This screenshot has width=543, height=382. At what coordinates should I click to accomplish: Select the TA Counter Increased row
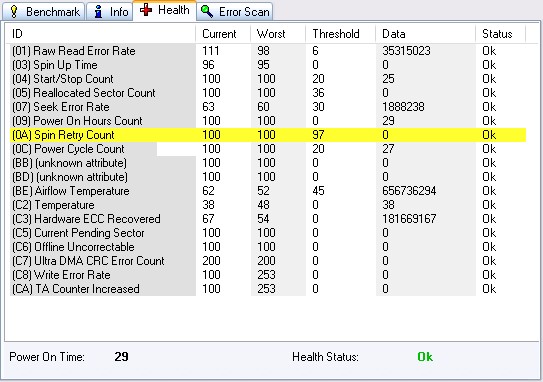click(268, 289)
